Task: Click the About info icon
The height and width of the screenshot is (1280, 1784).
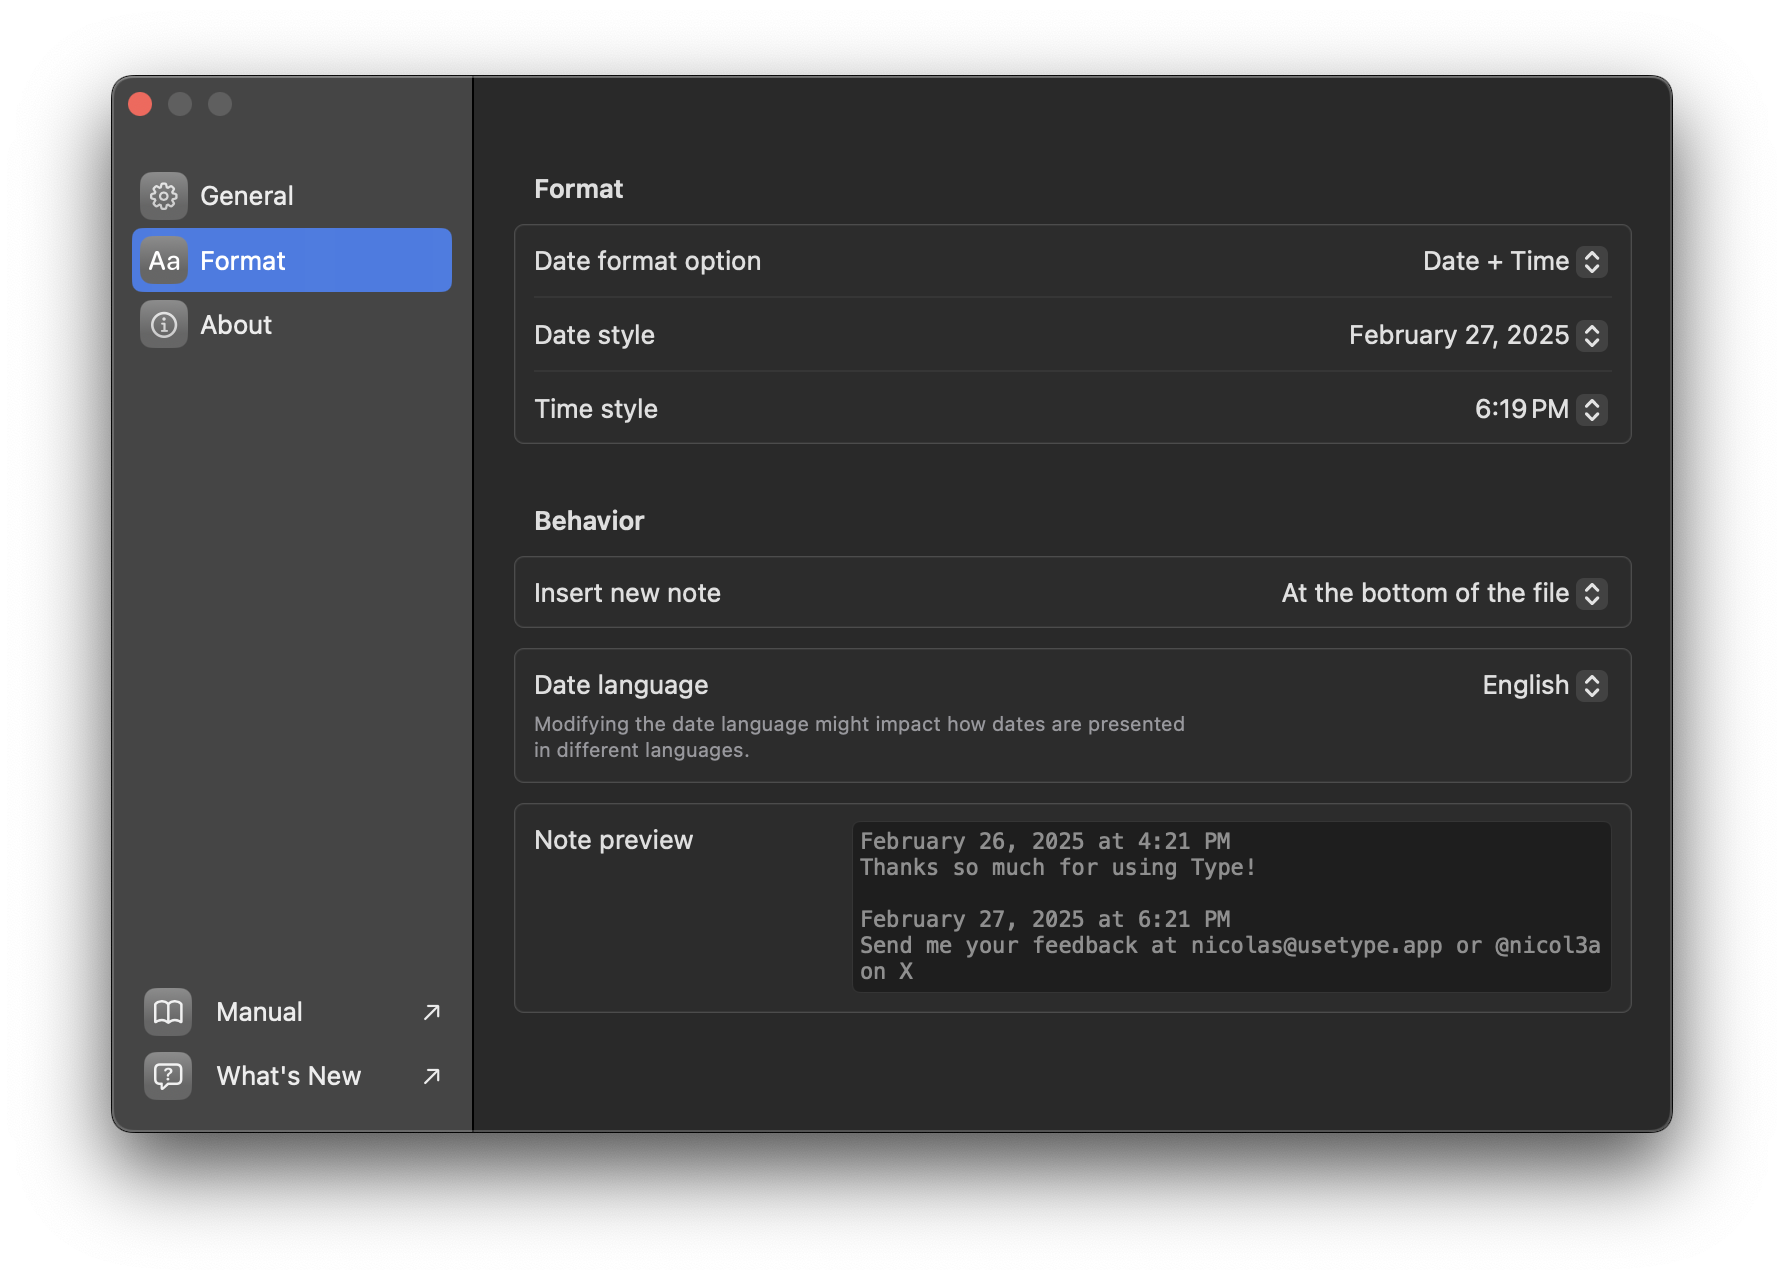Action: 164,324
